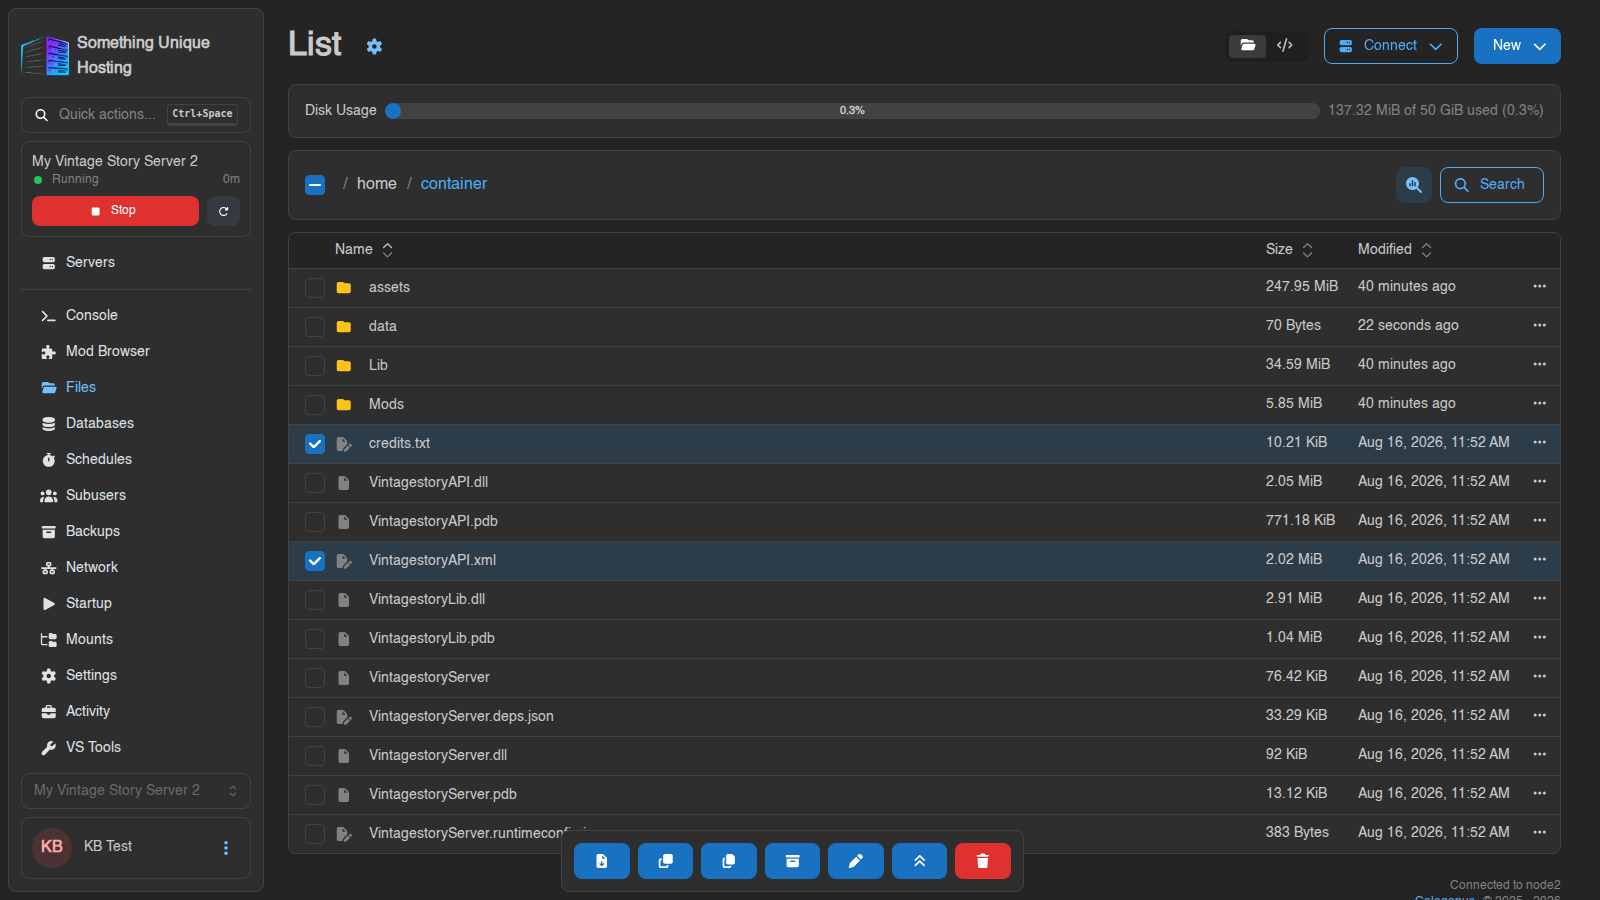Open the Lib folder

[x=378, y=365]
